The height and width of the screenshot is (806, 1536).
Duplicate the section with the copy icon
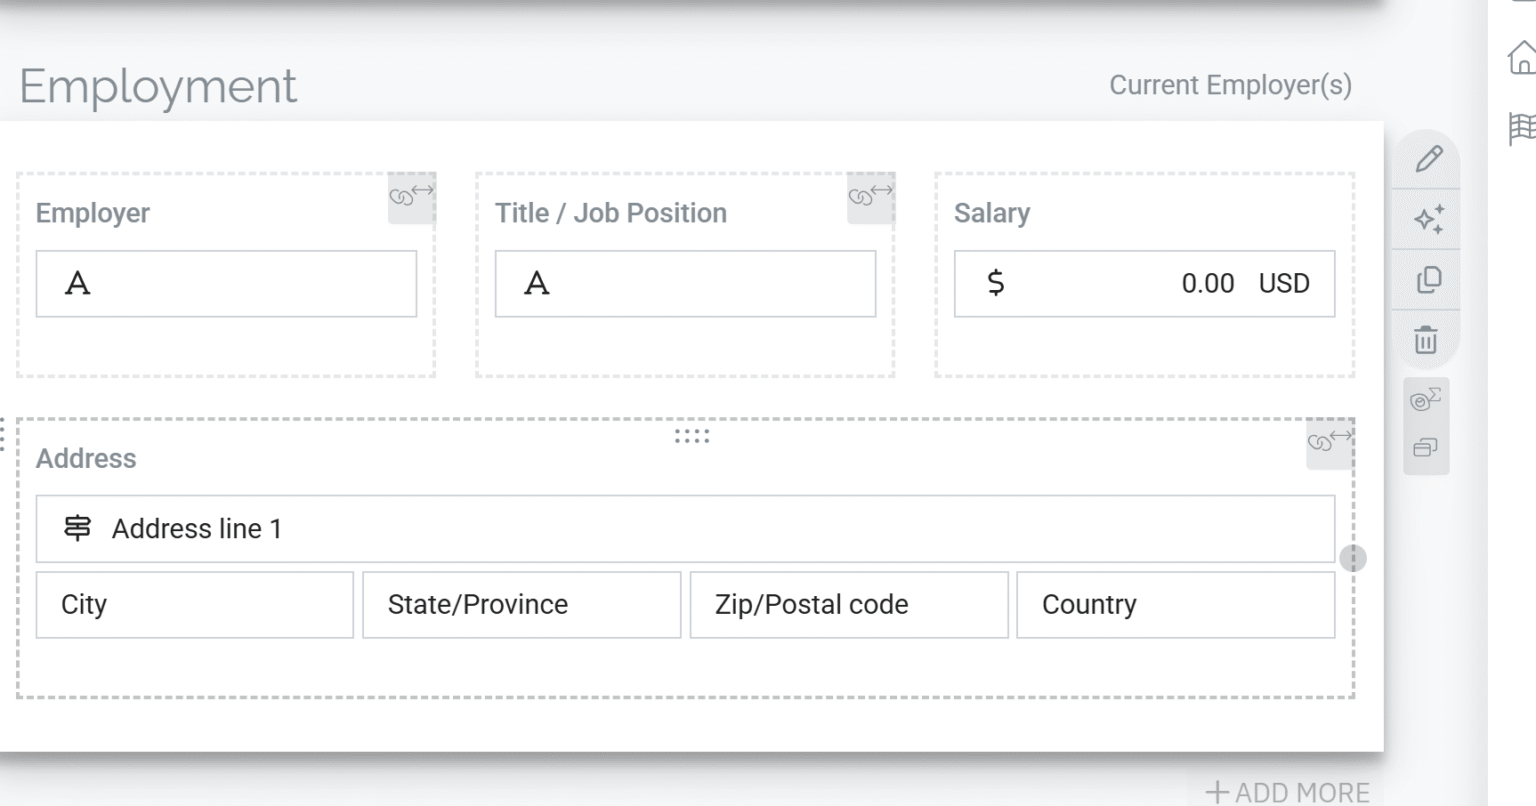1428,280
